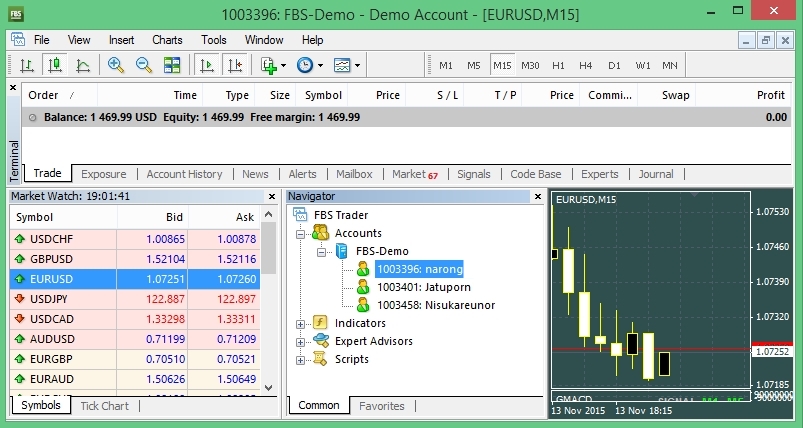The image size is (803, 428).
Task: Toggle chart auto scroll icon
Action: (x=206, y=65)
